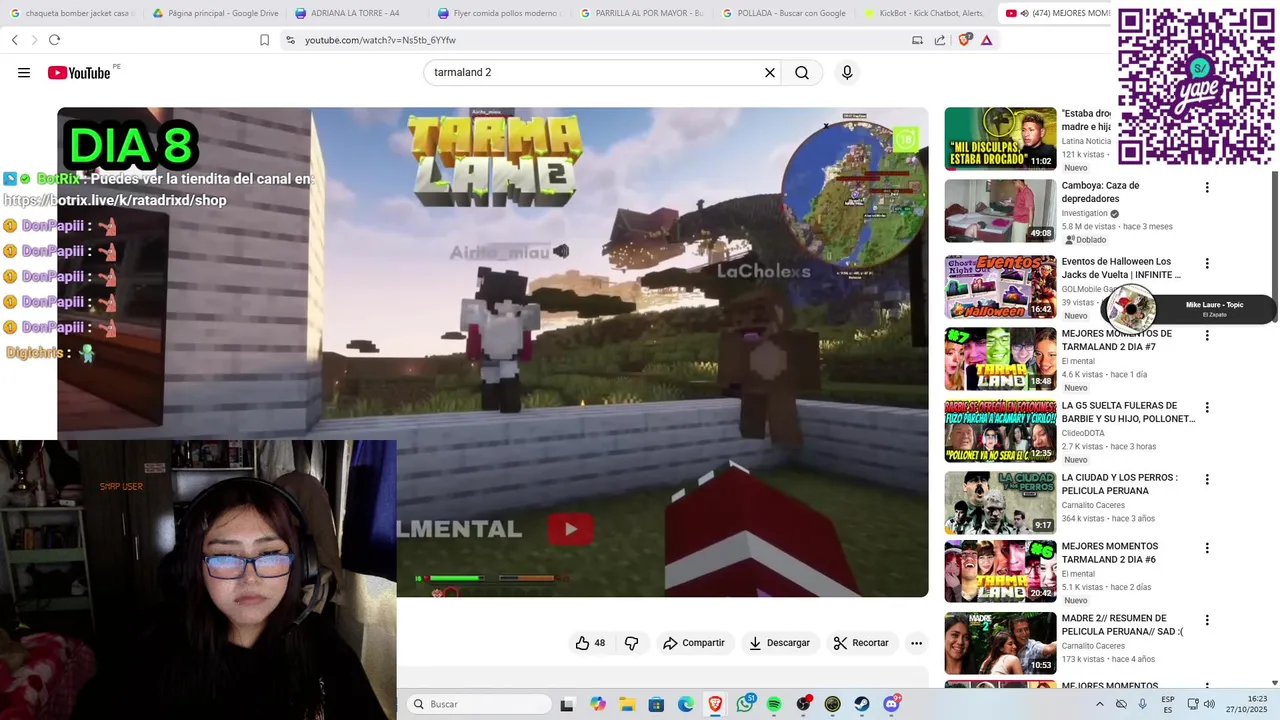Switch to 'POLLADA - Buscar con Google' tab

click(x=783, y=13)
